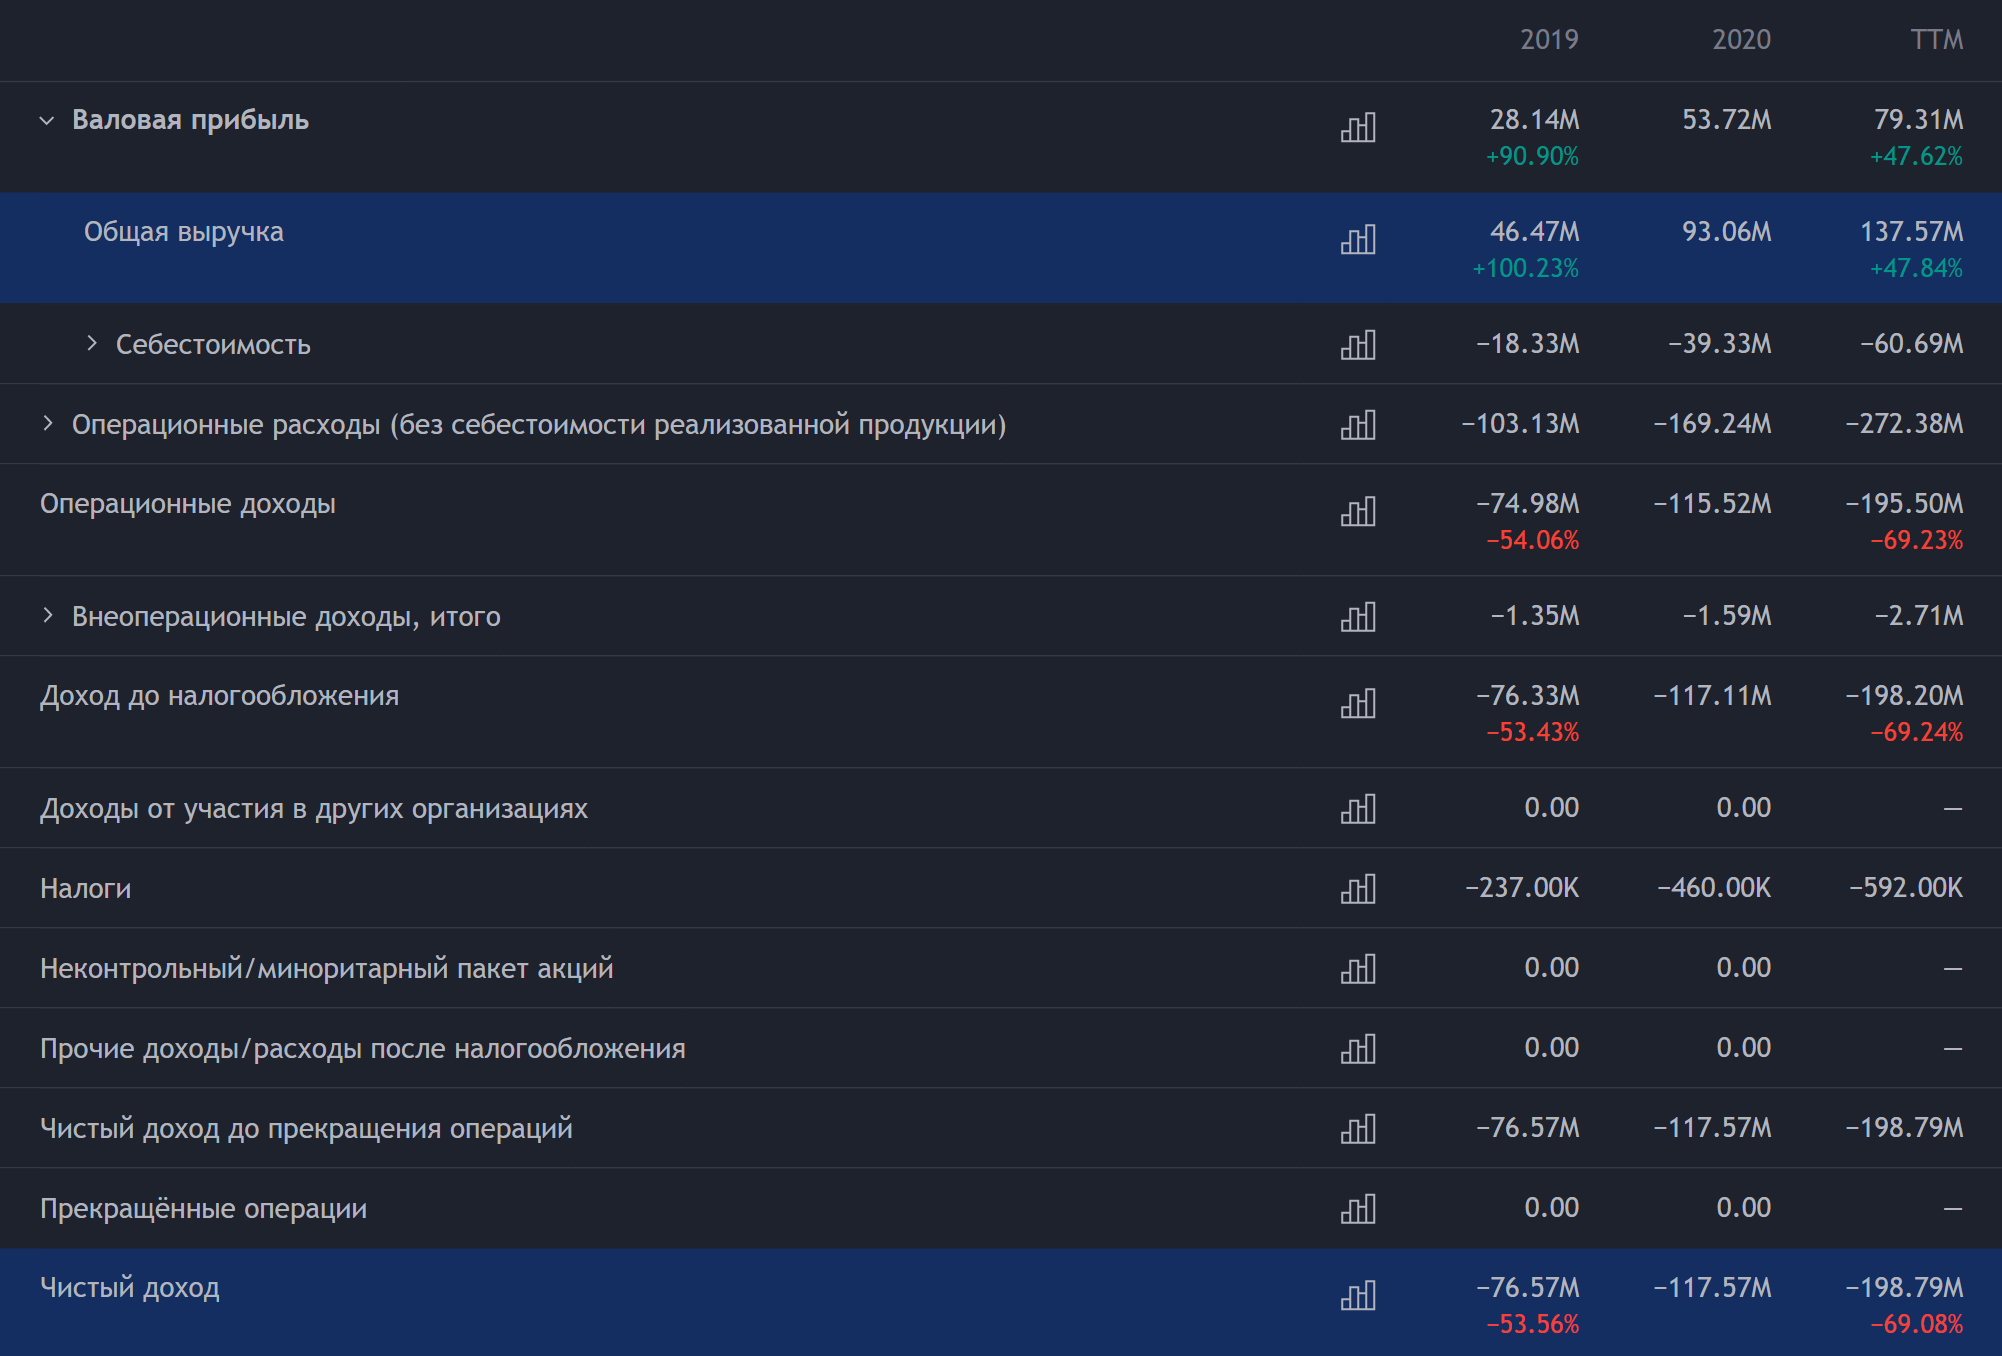The width and height of the screenshot is (2002, 1356).
Task: Show chart for Неконтрольный/миноритарный пакет акций
Action: 1358,969
